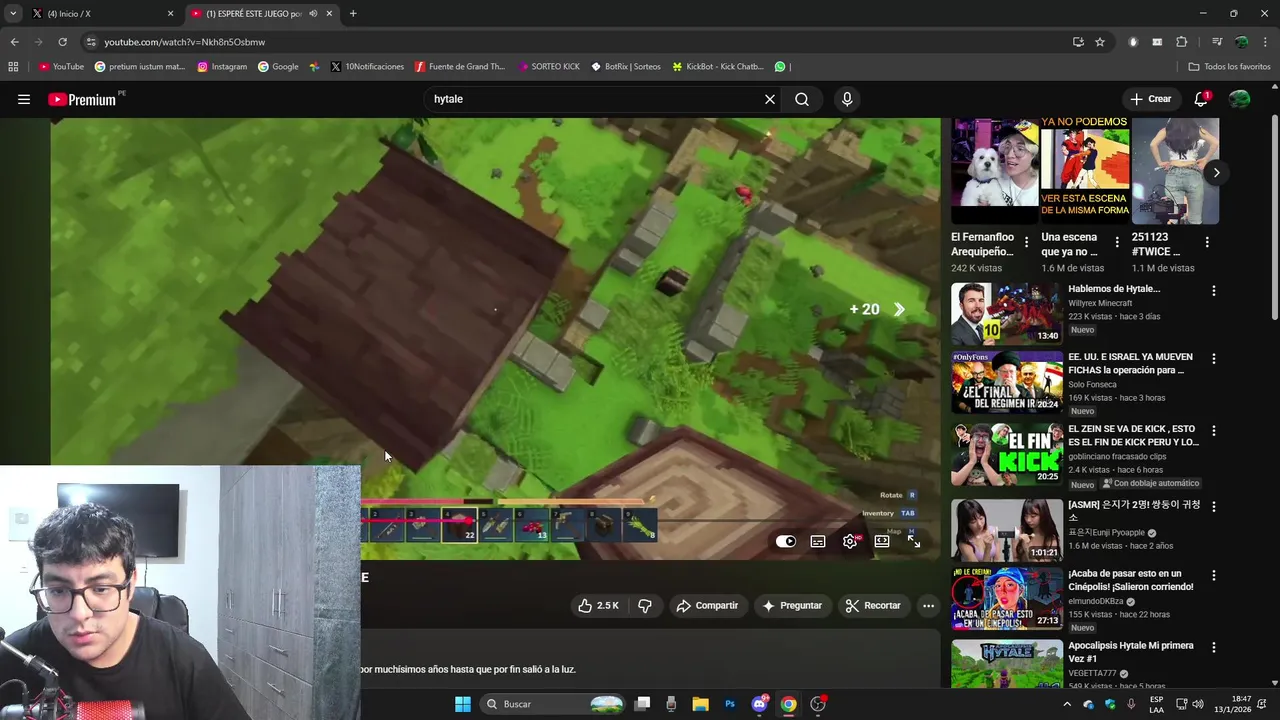Switch to theater mode
This screenshot has height=720, width=1280.
(x=882, y=541)
